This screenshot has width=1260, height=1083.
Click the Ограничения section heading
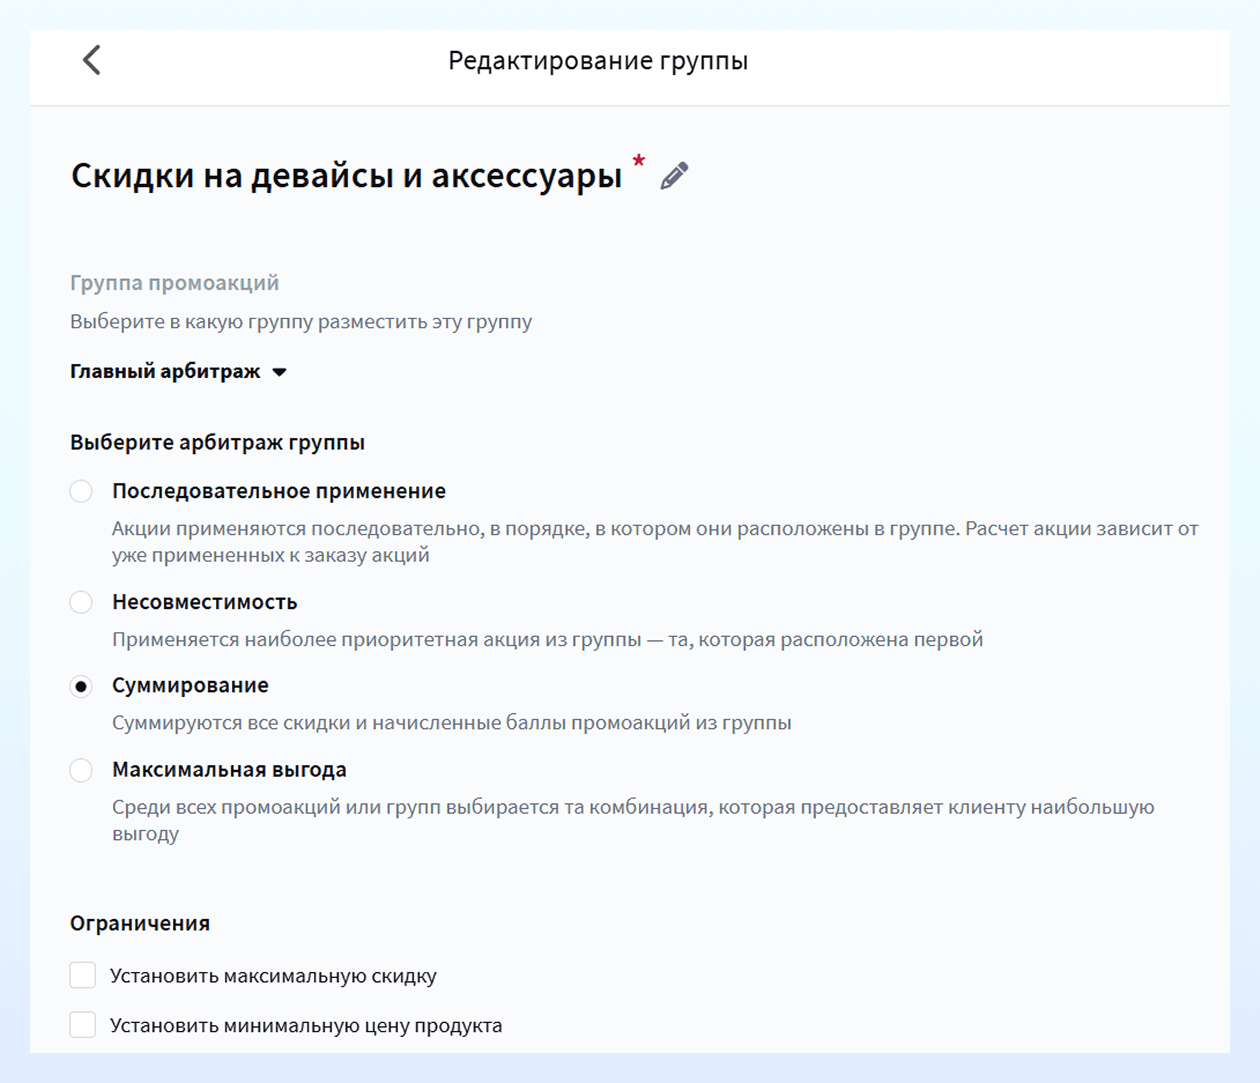(140, 923)
